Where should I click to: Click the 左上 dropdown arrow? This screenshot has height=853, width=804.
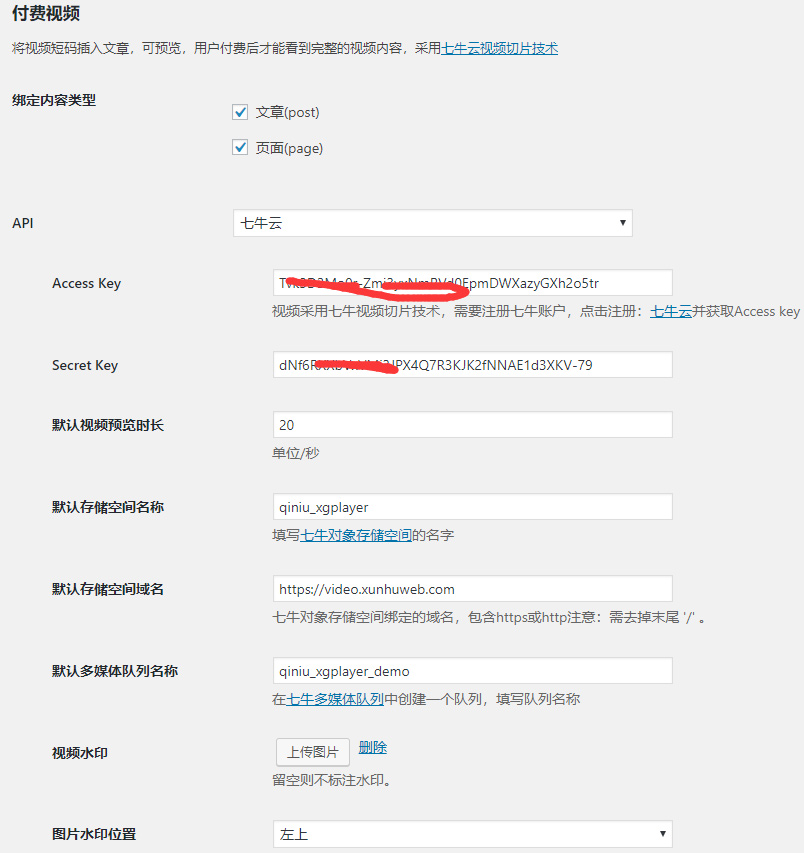662,833
